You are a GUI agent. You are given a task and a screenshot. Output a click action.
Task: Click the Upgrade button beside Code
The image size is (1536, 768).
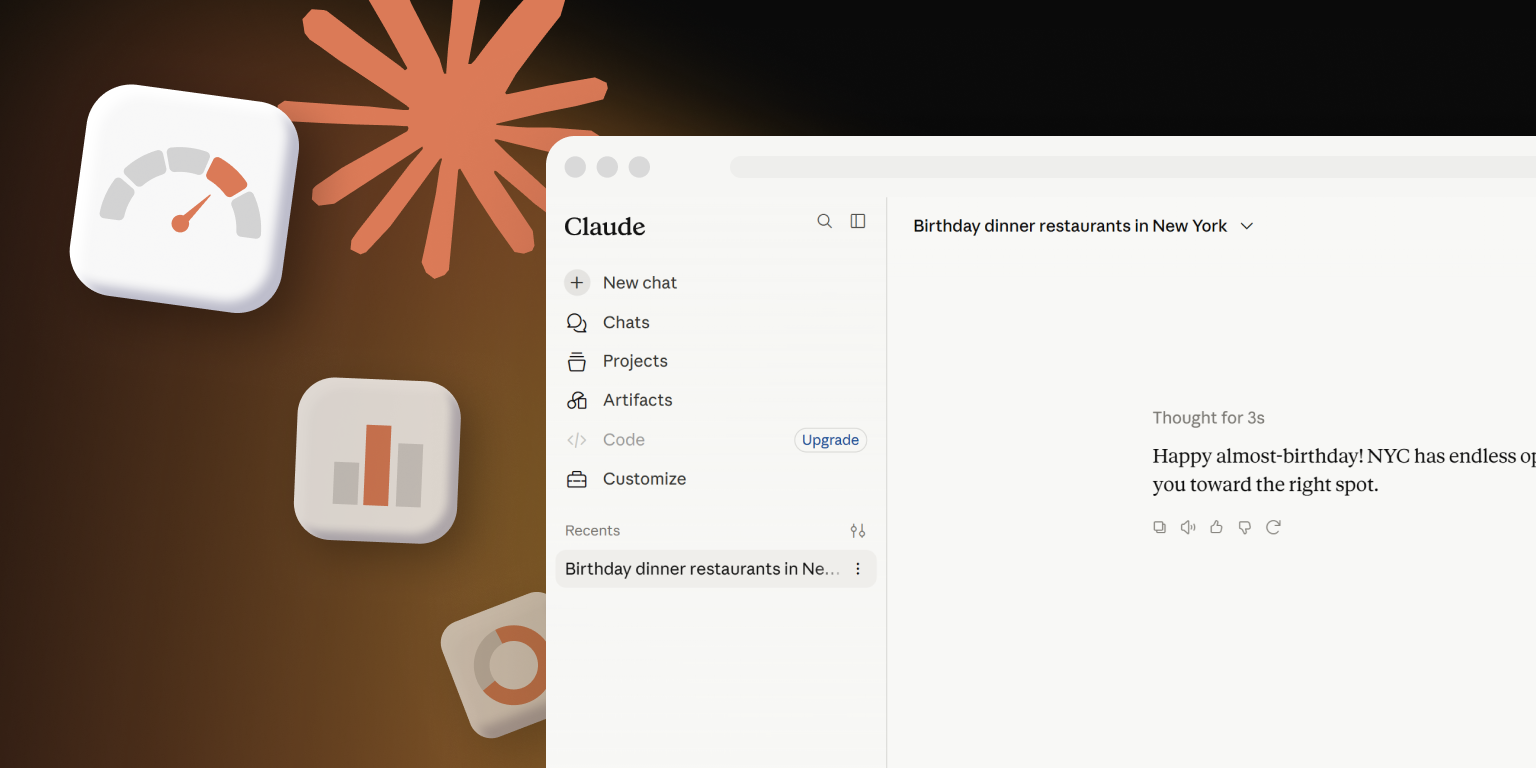pos(830,440)
